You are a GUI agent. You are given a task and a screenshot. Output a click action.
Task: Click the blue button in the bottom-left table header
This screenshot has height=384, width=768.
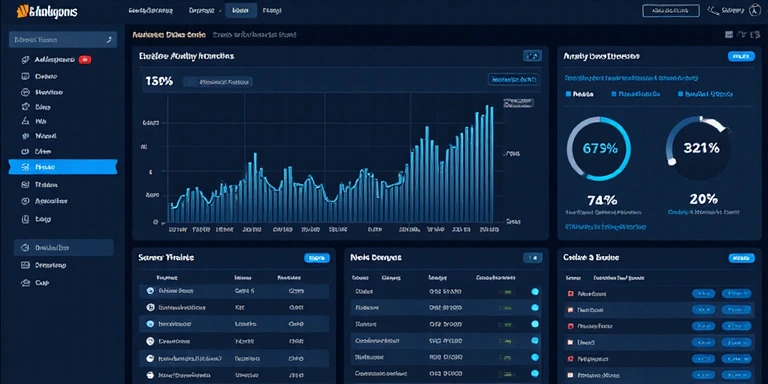click(x=317, y=258)
